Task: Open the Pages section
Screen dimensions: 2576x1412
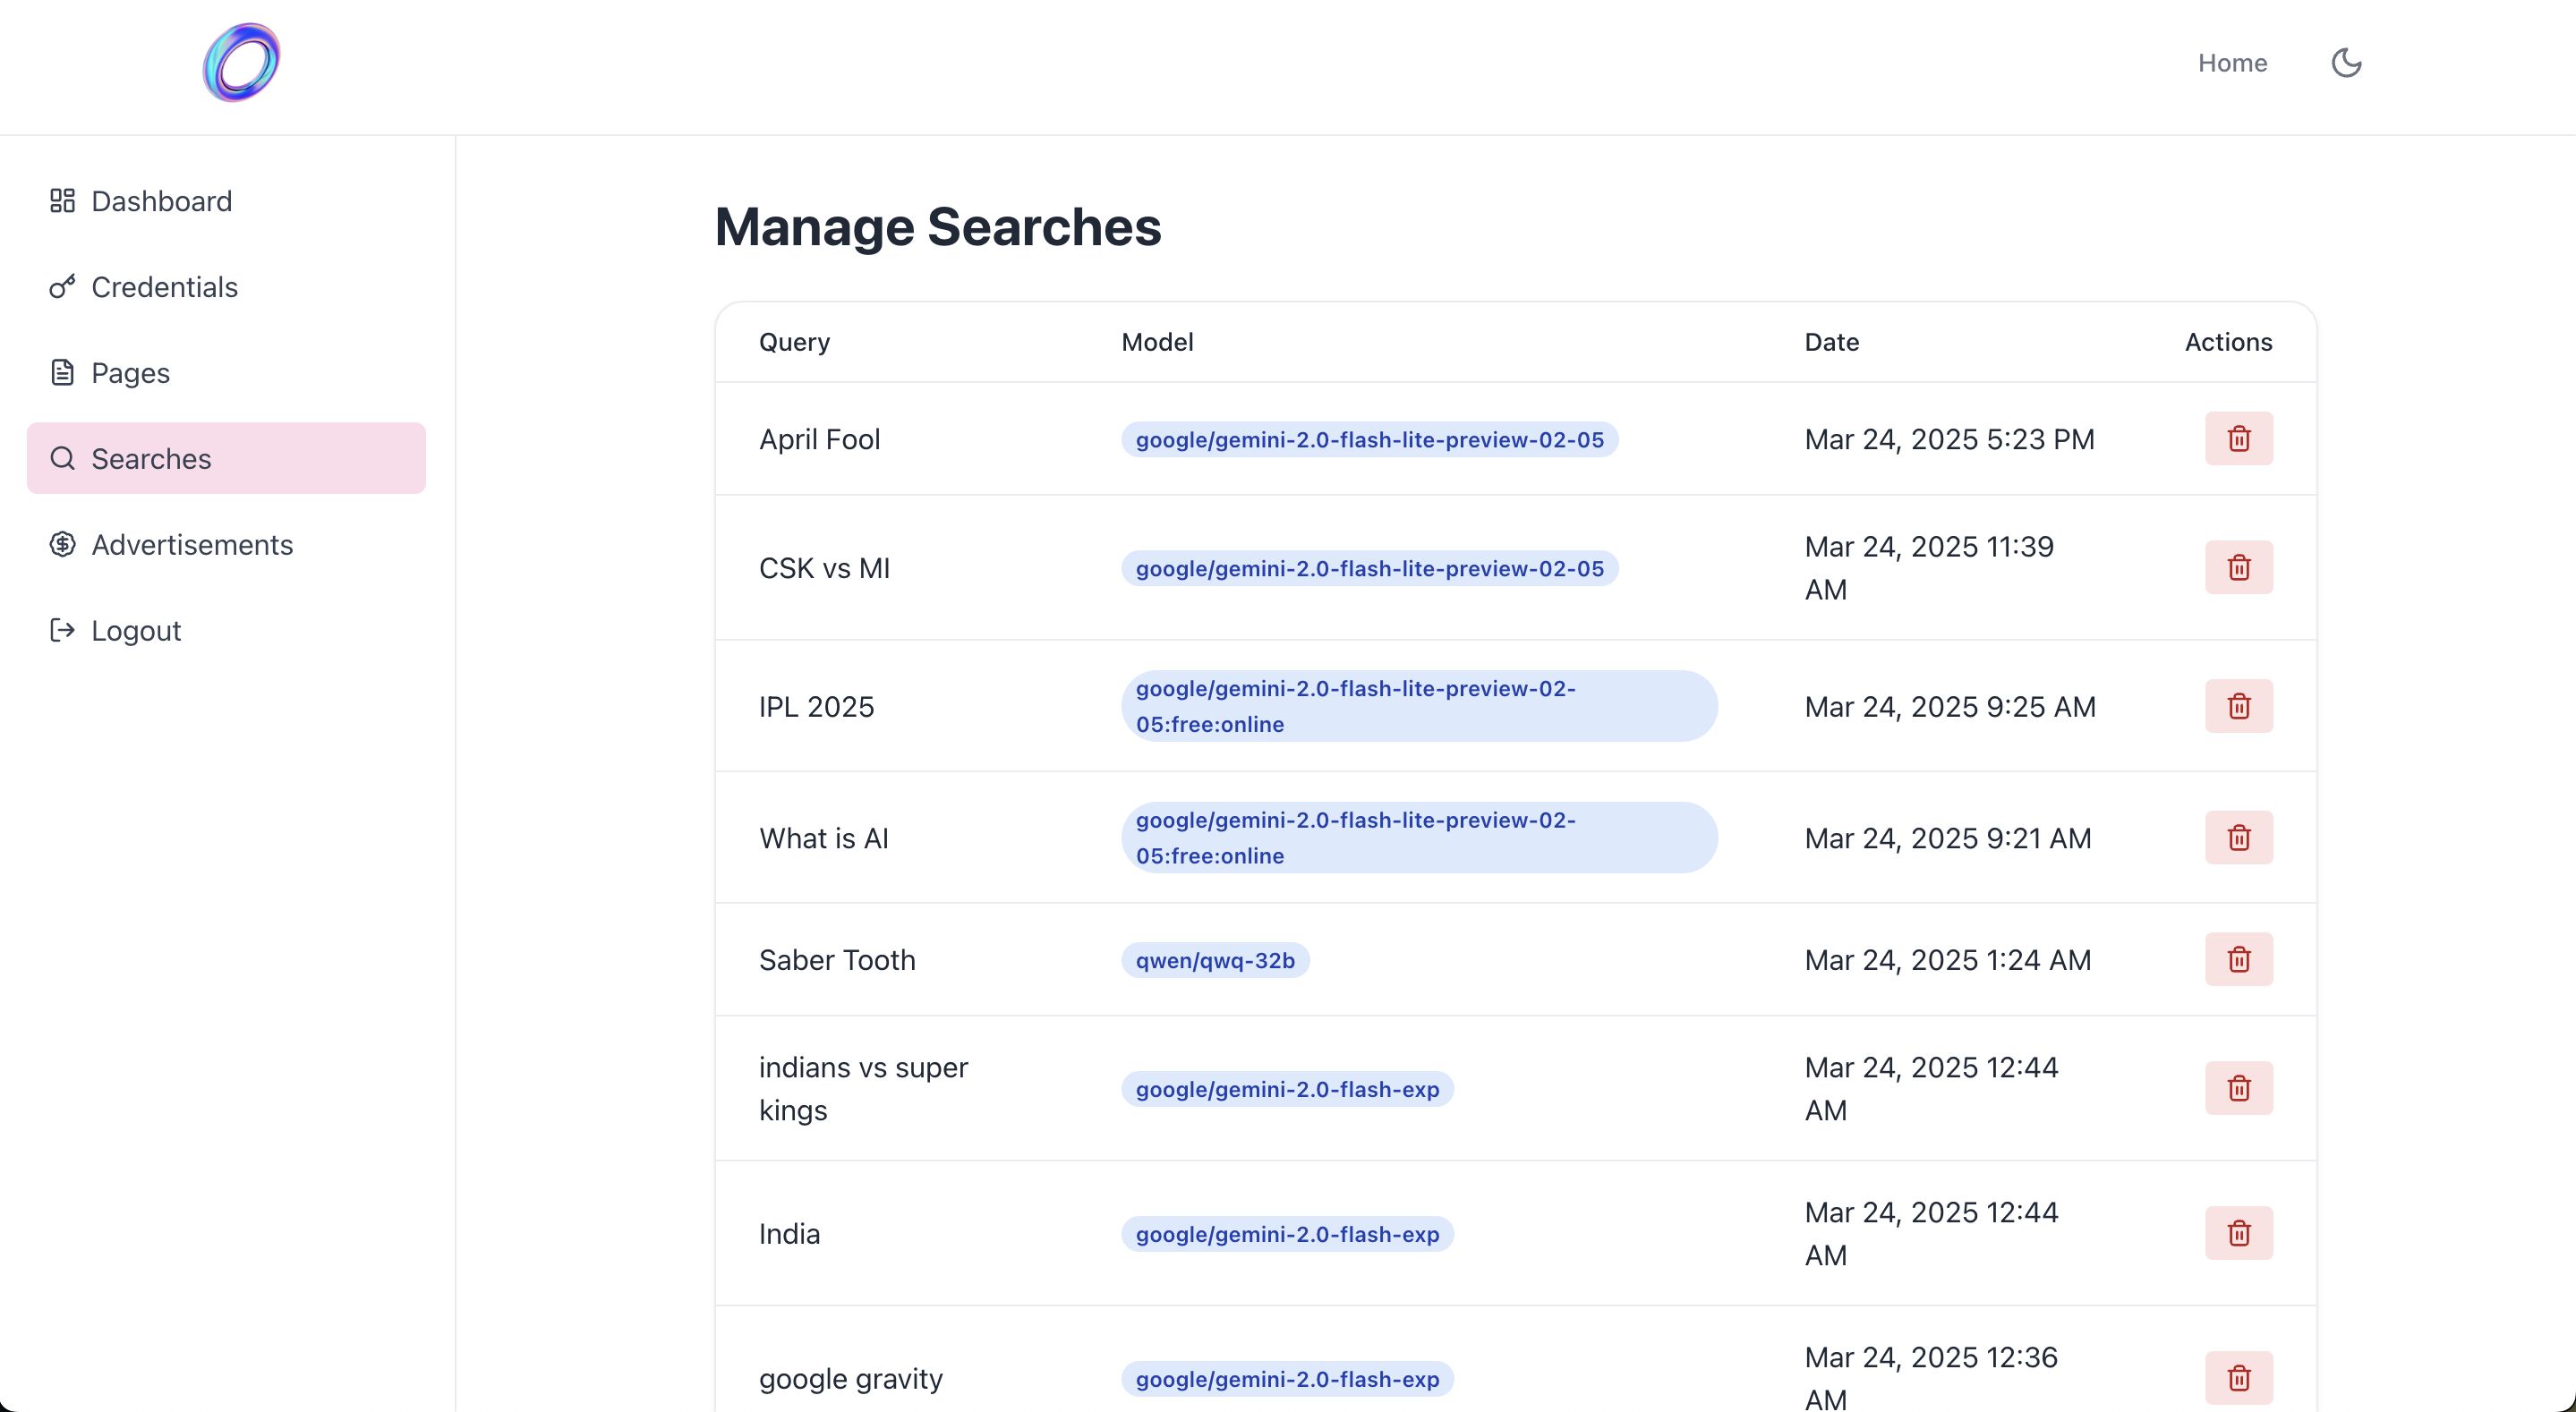Action: pyautogui.click(x=130, y=373)
